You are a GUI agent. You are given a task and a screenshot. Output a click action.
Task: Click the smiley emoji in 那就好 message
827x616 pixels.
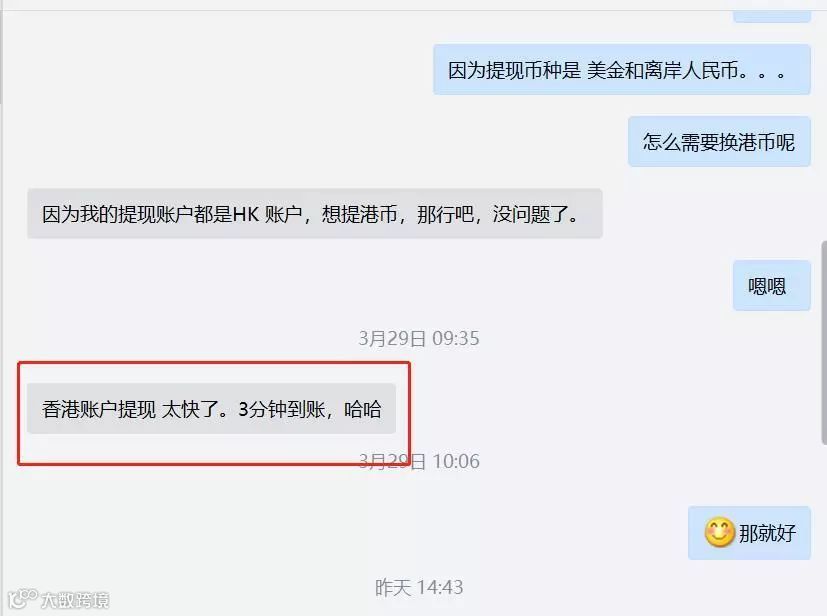tap(719, 533)
